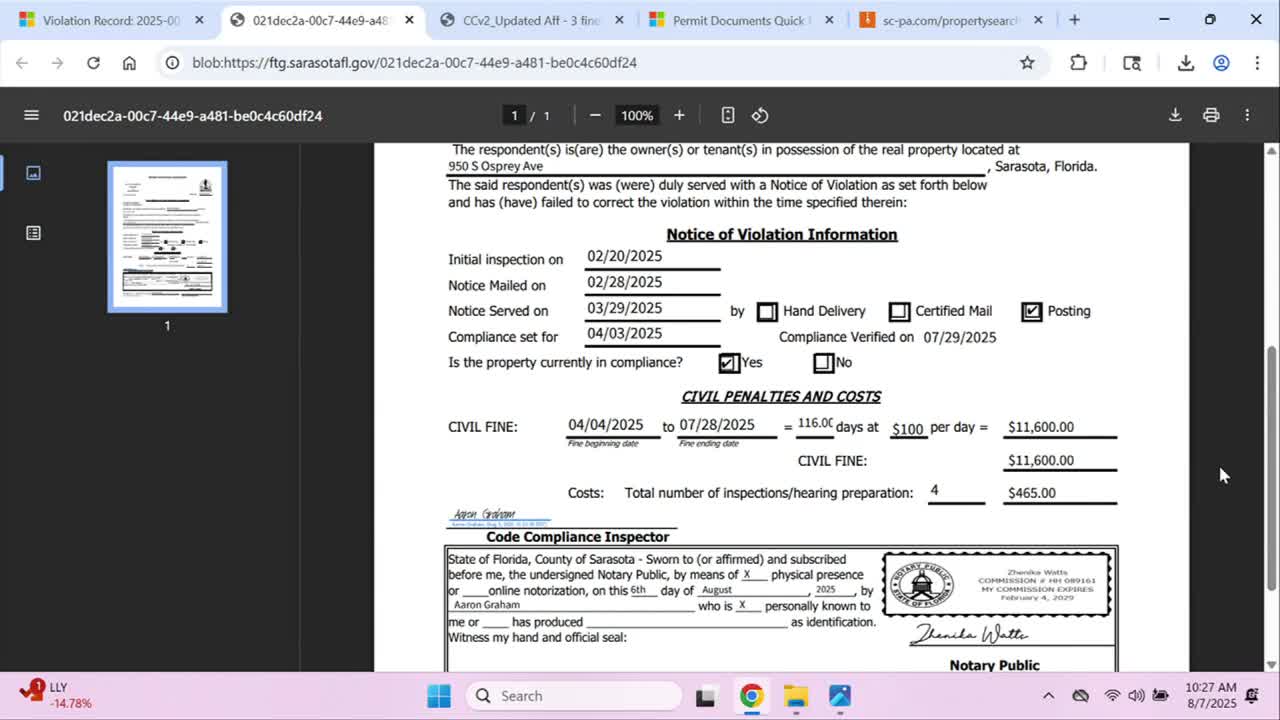
Task: Tick the No compliance checkbox
Action: [x=823, y=363]
